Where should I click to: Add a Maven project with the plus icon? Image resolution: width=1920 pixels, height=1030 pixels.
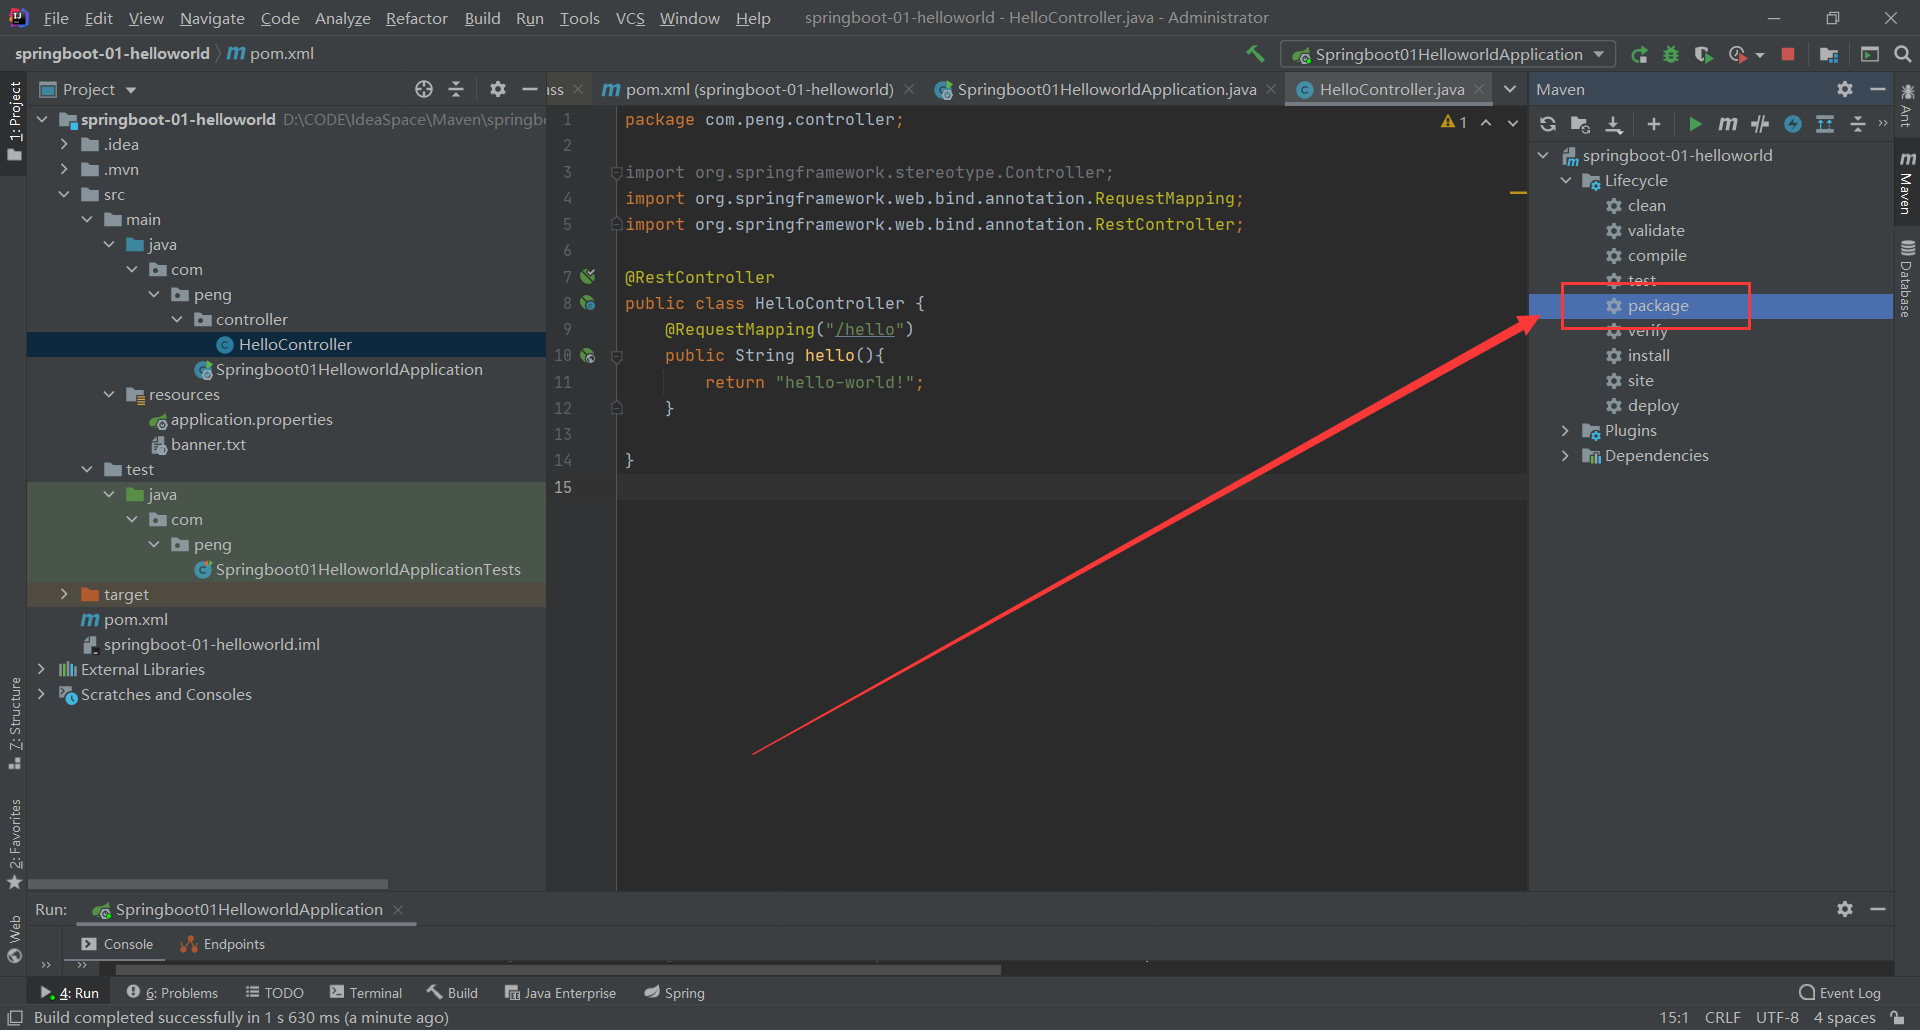click(x=1654, y=124)
